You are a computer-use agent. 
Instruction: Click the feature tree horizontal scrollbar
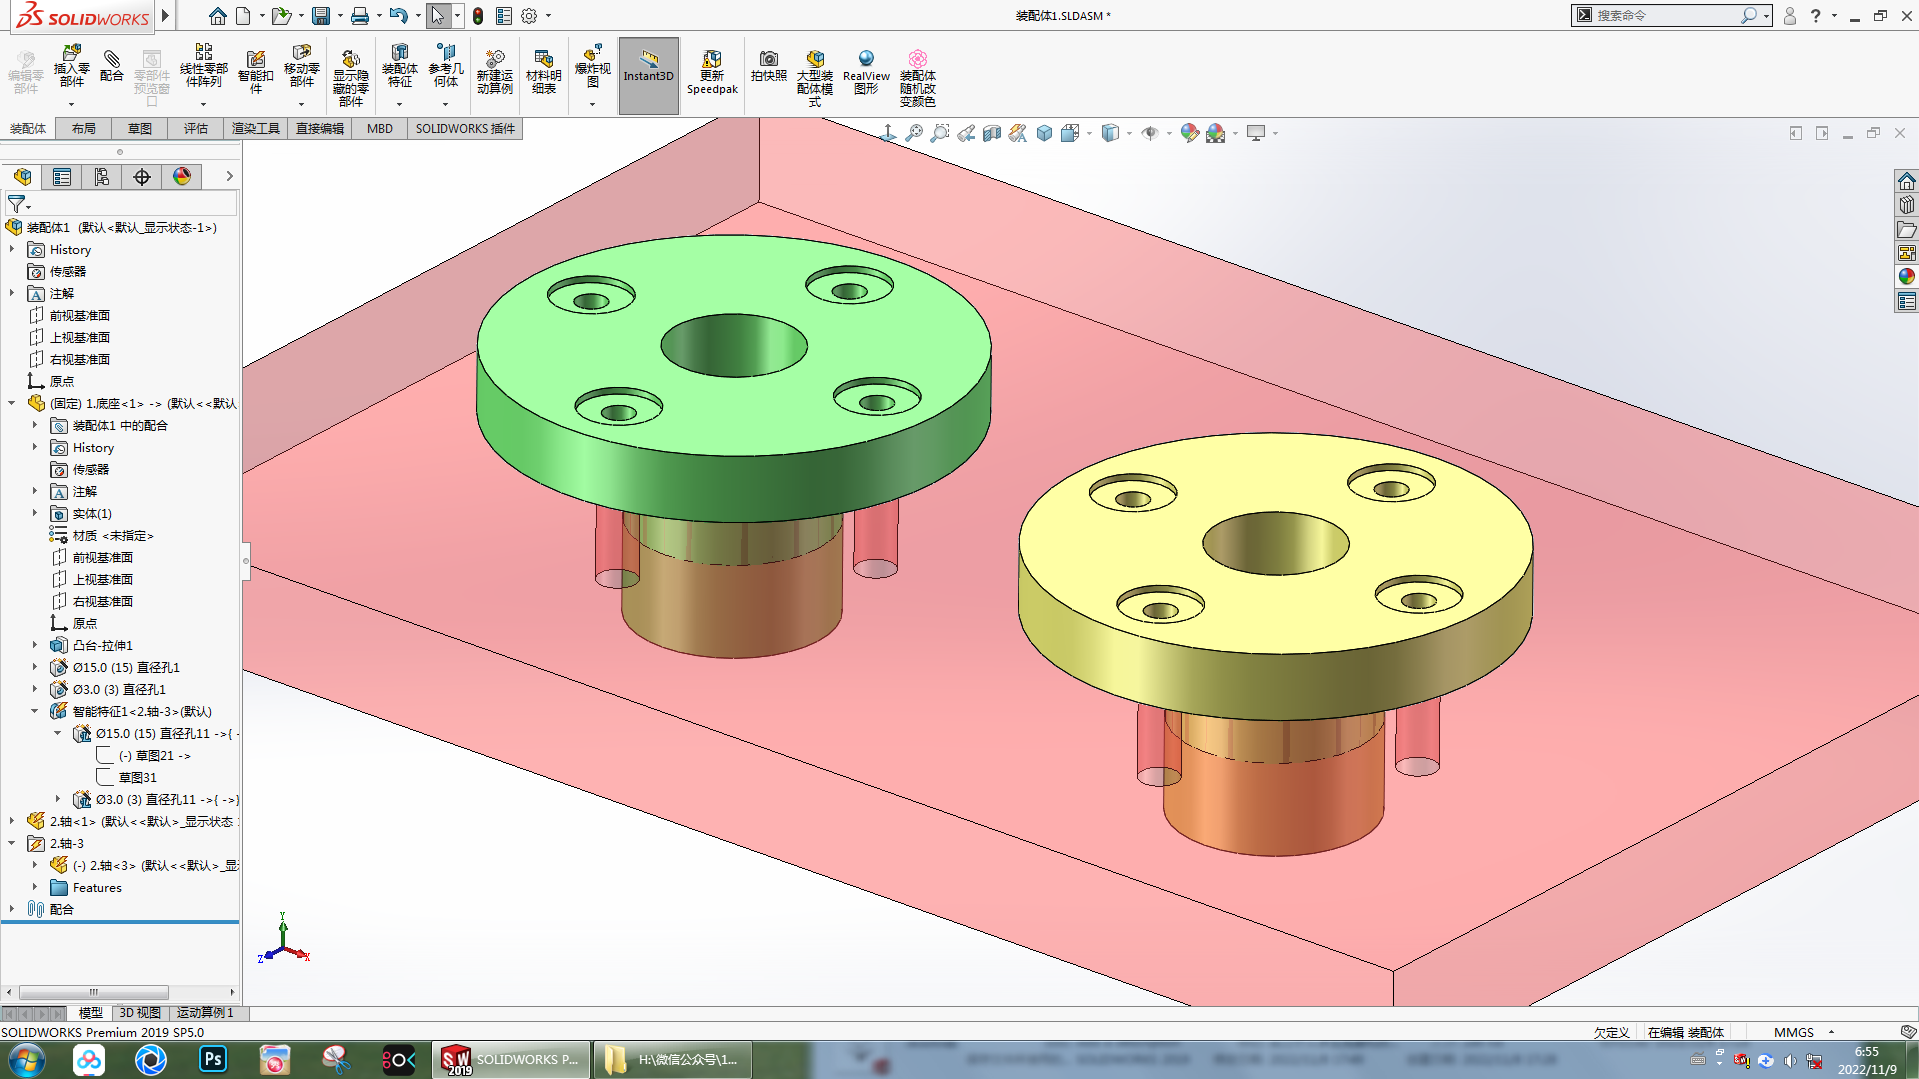tap(94, 992)
